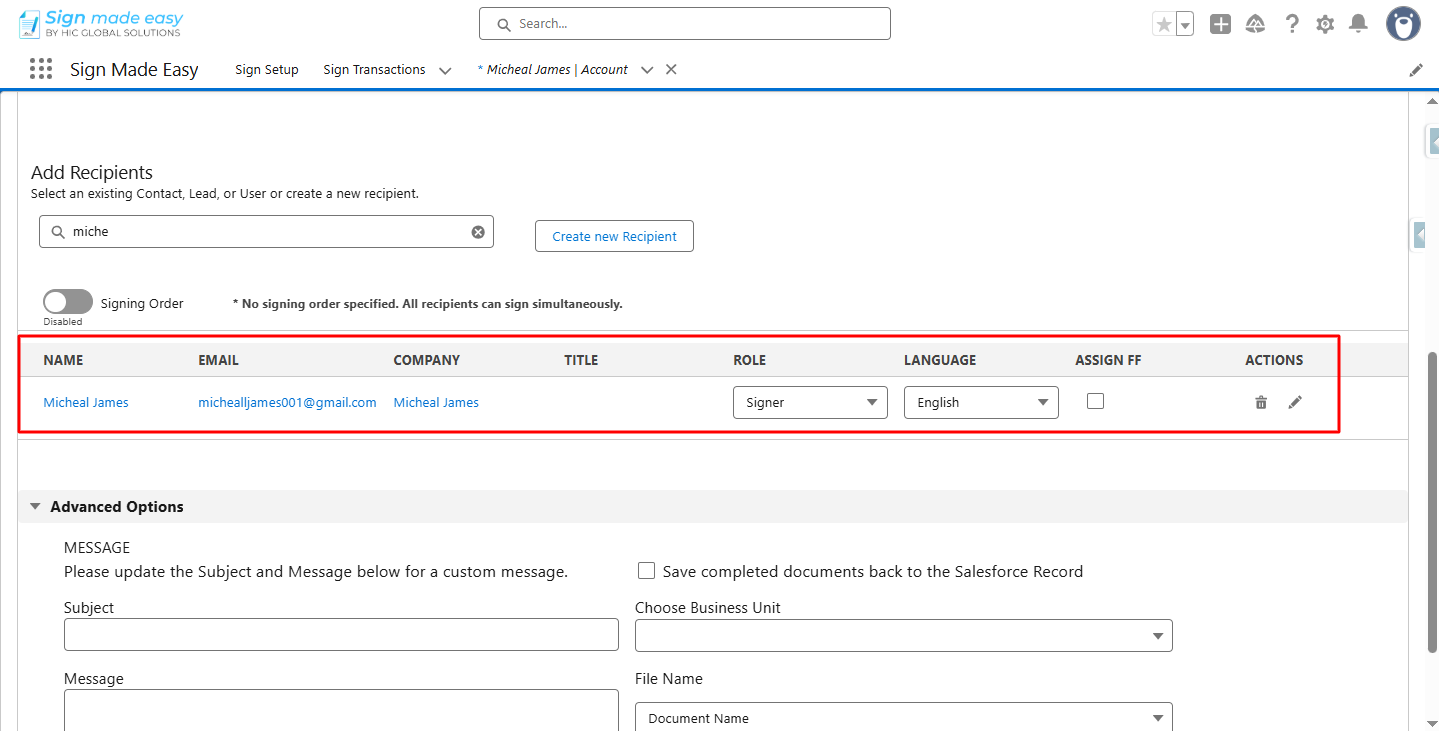The height and width of the screenshot is (731, 1439).
Task: Clear the recipient search text
Action: click(478, 232)
